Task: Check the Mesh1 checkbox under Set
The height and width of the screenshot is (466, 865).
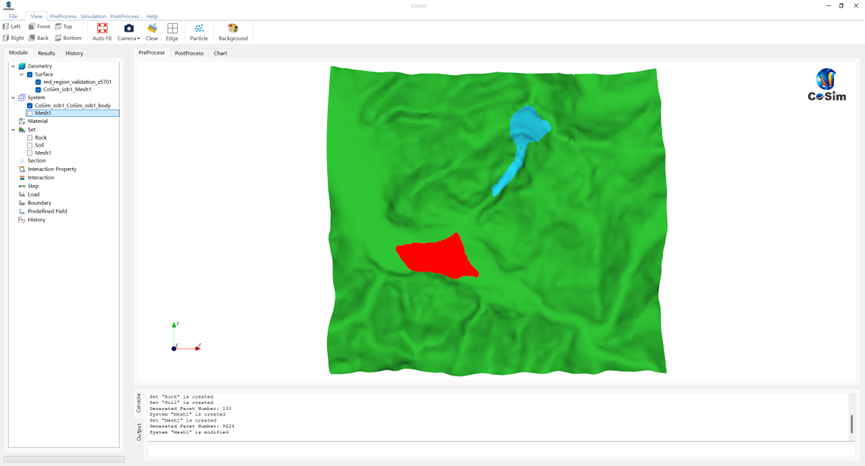Action: [30, 153]
